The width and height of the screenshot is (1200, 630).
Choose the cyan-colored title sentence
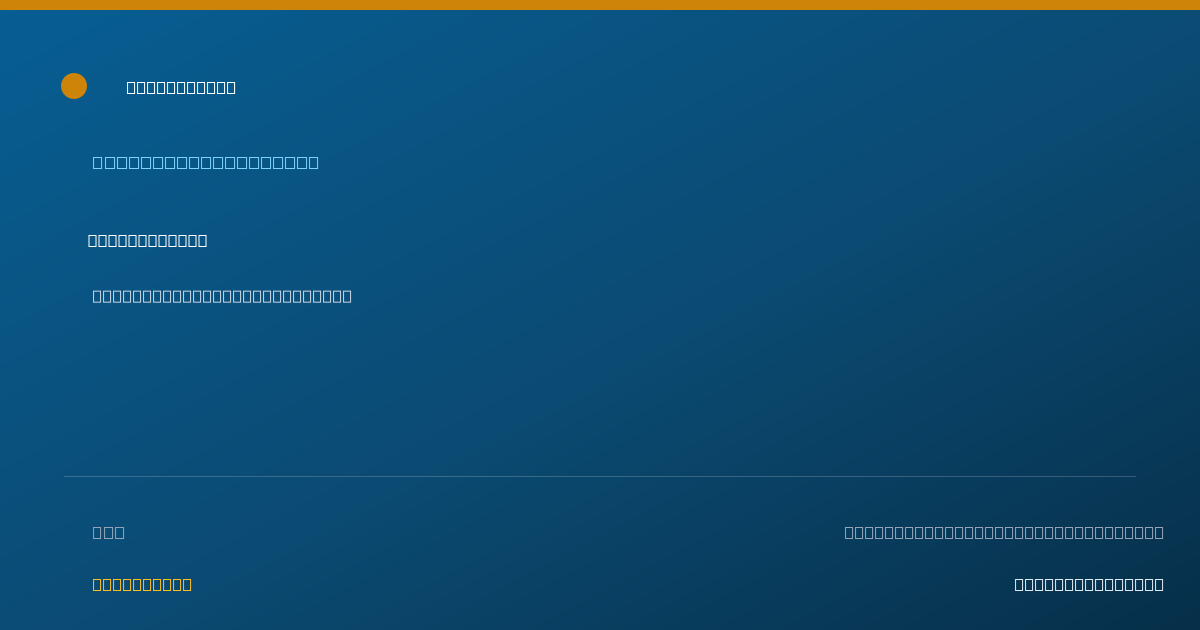coord(206,162)
